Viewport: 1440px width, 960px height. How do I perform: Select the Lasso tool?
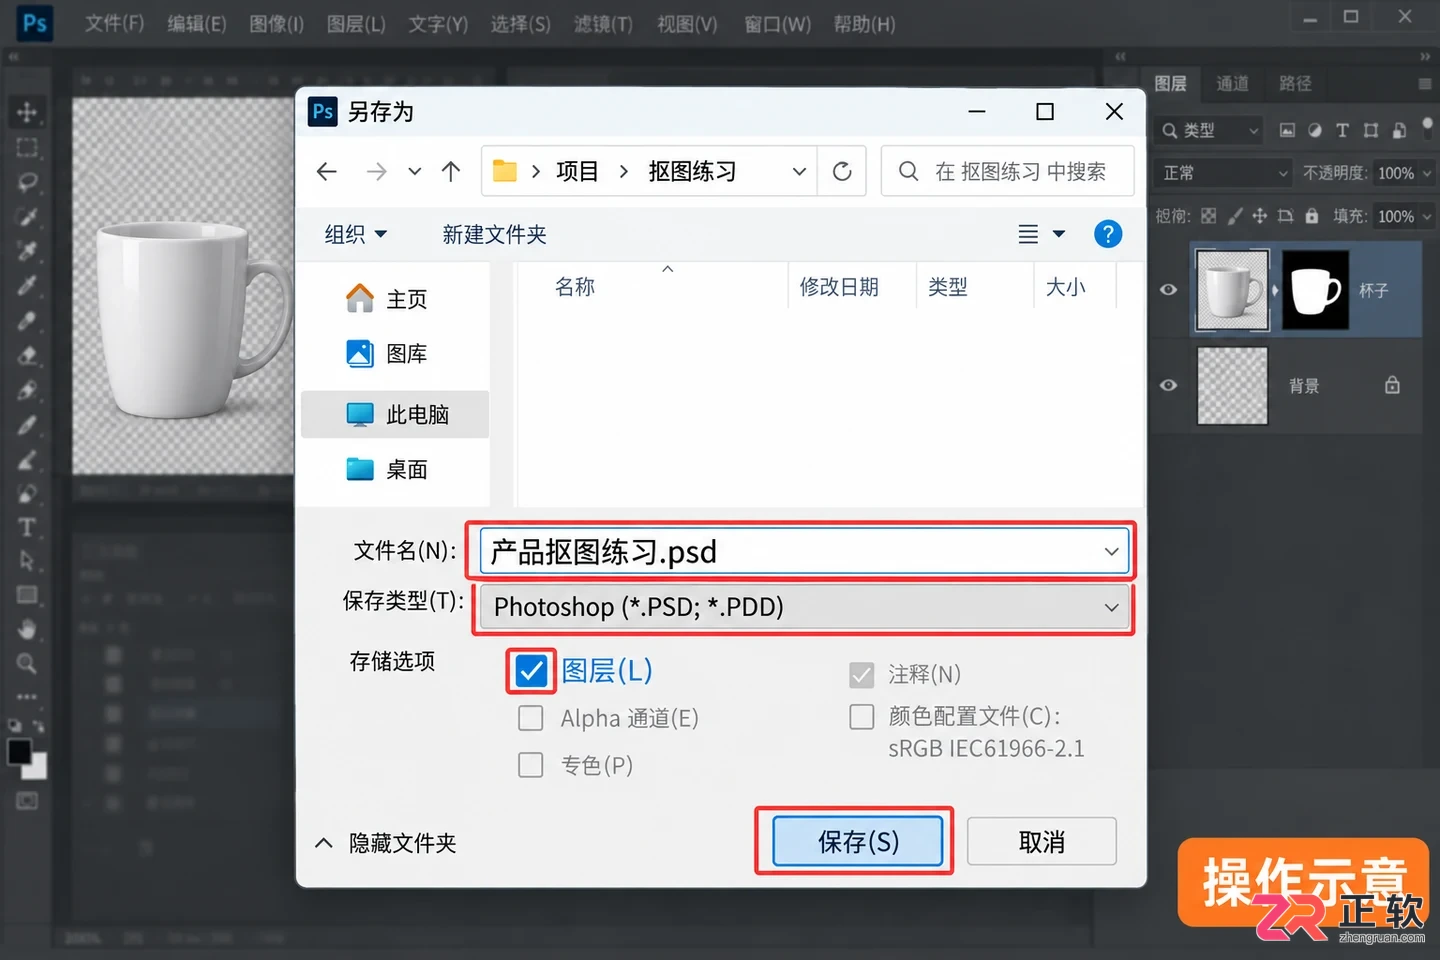coord(27,183)
